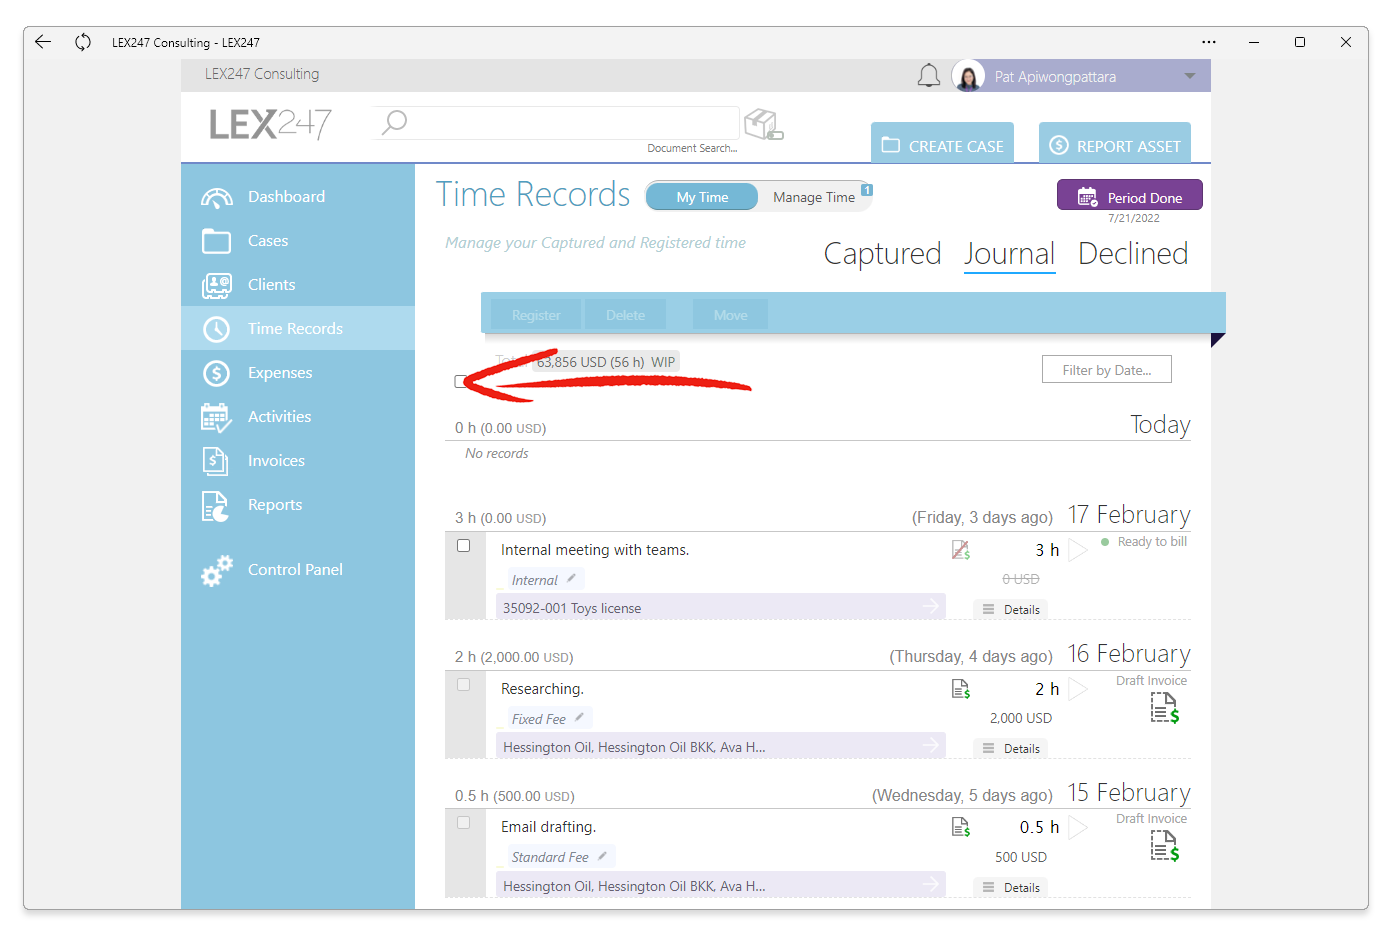
Task: Click the LEX247 logo
Action: (270, 124)
